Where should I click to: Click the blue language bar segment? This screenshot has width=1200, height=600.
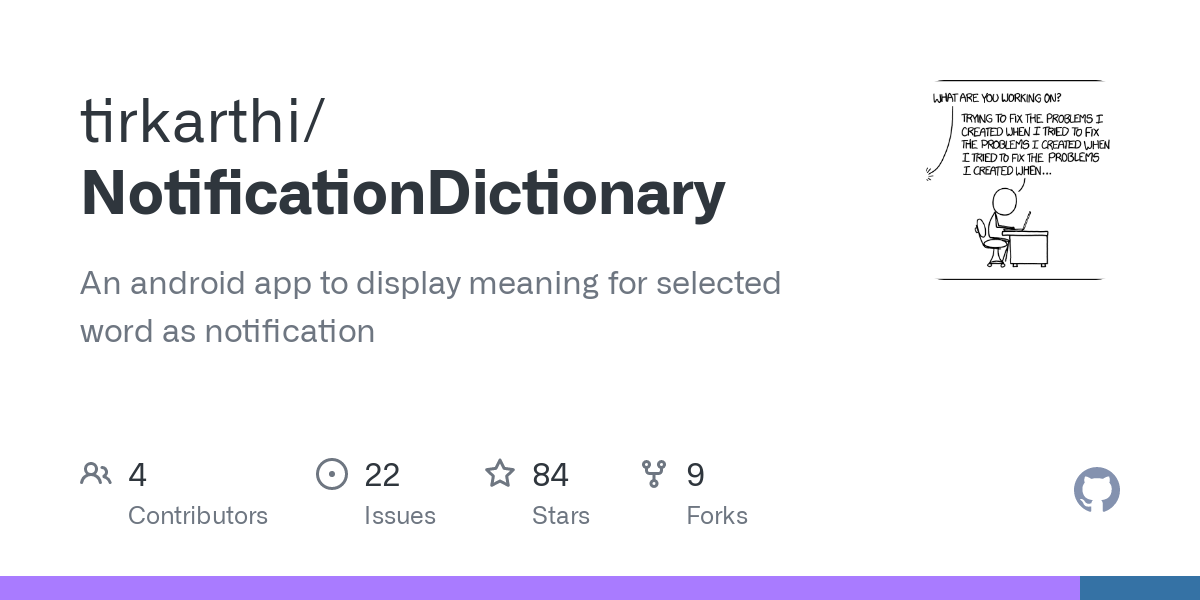1140,588
